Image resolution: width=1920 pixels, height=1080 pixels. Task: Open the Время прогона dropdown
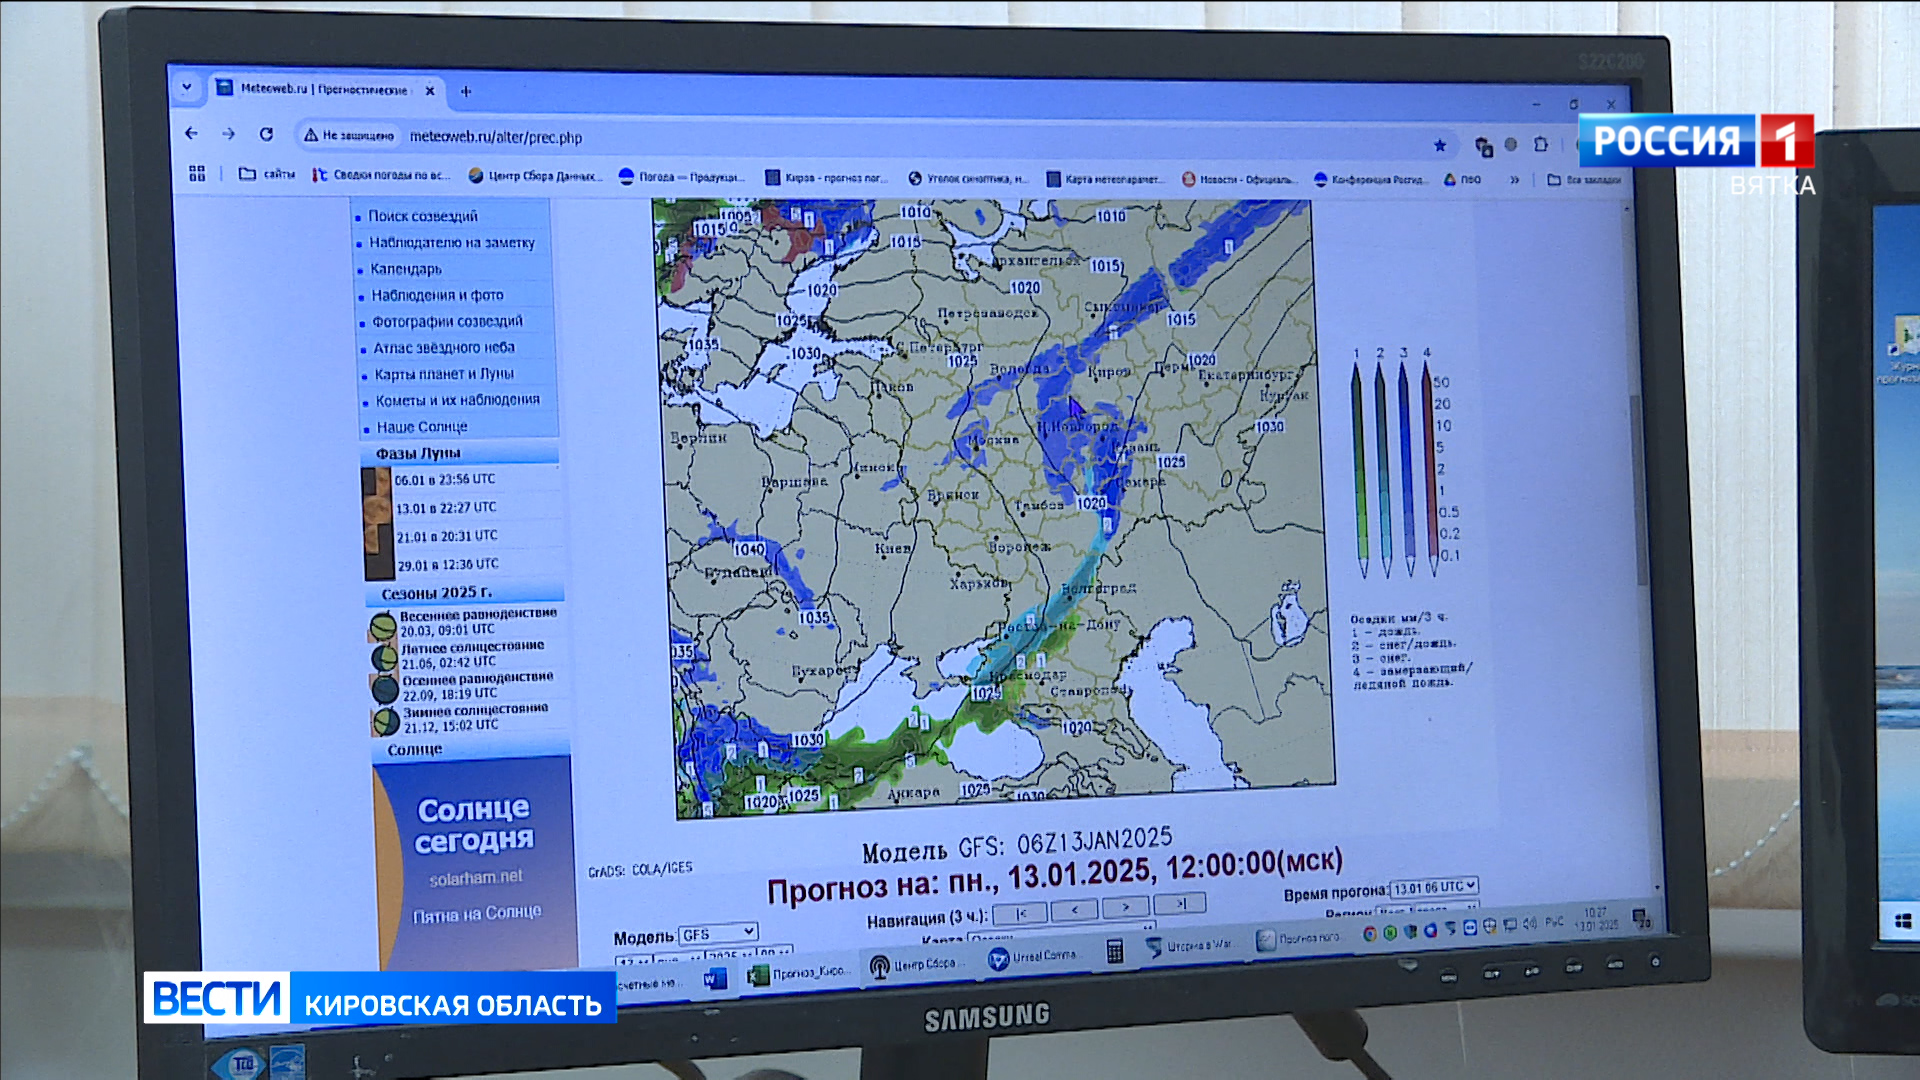click(x=1434, y=887)
